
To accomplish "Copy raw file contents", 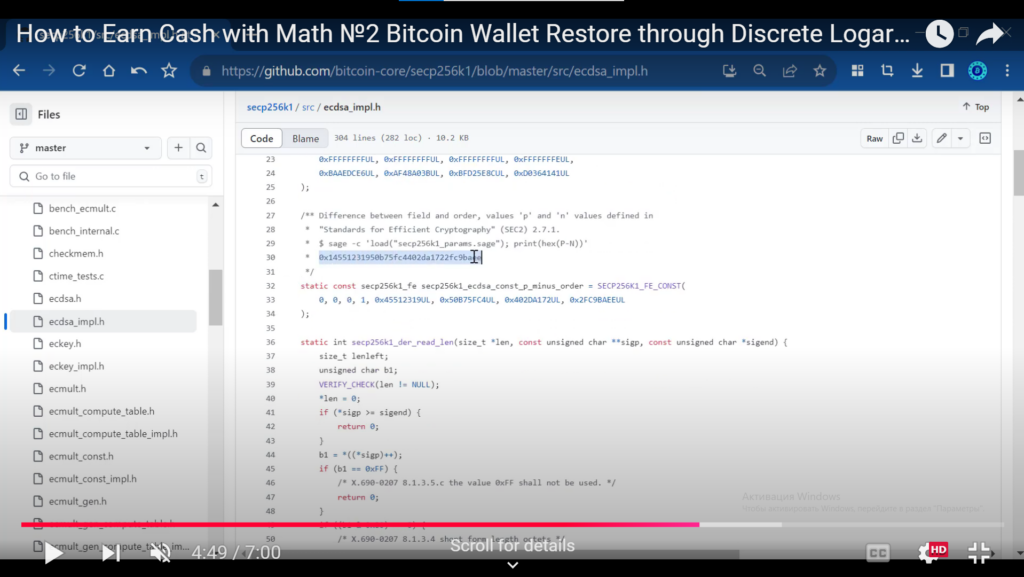I will pos(899,138).
